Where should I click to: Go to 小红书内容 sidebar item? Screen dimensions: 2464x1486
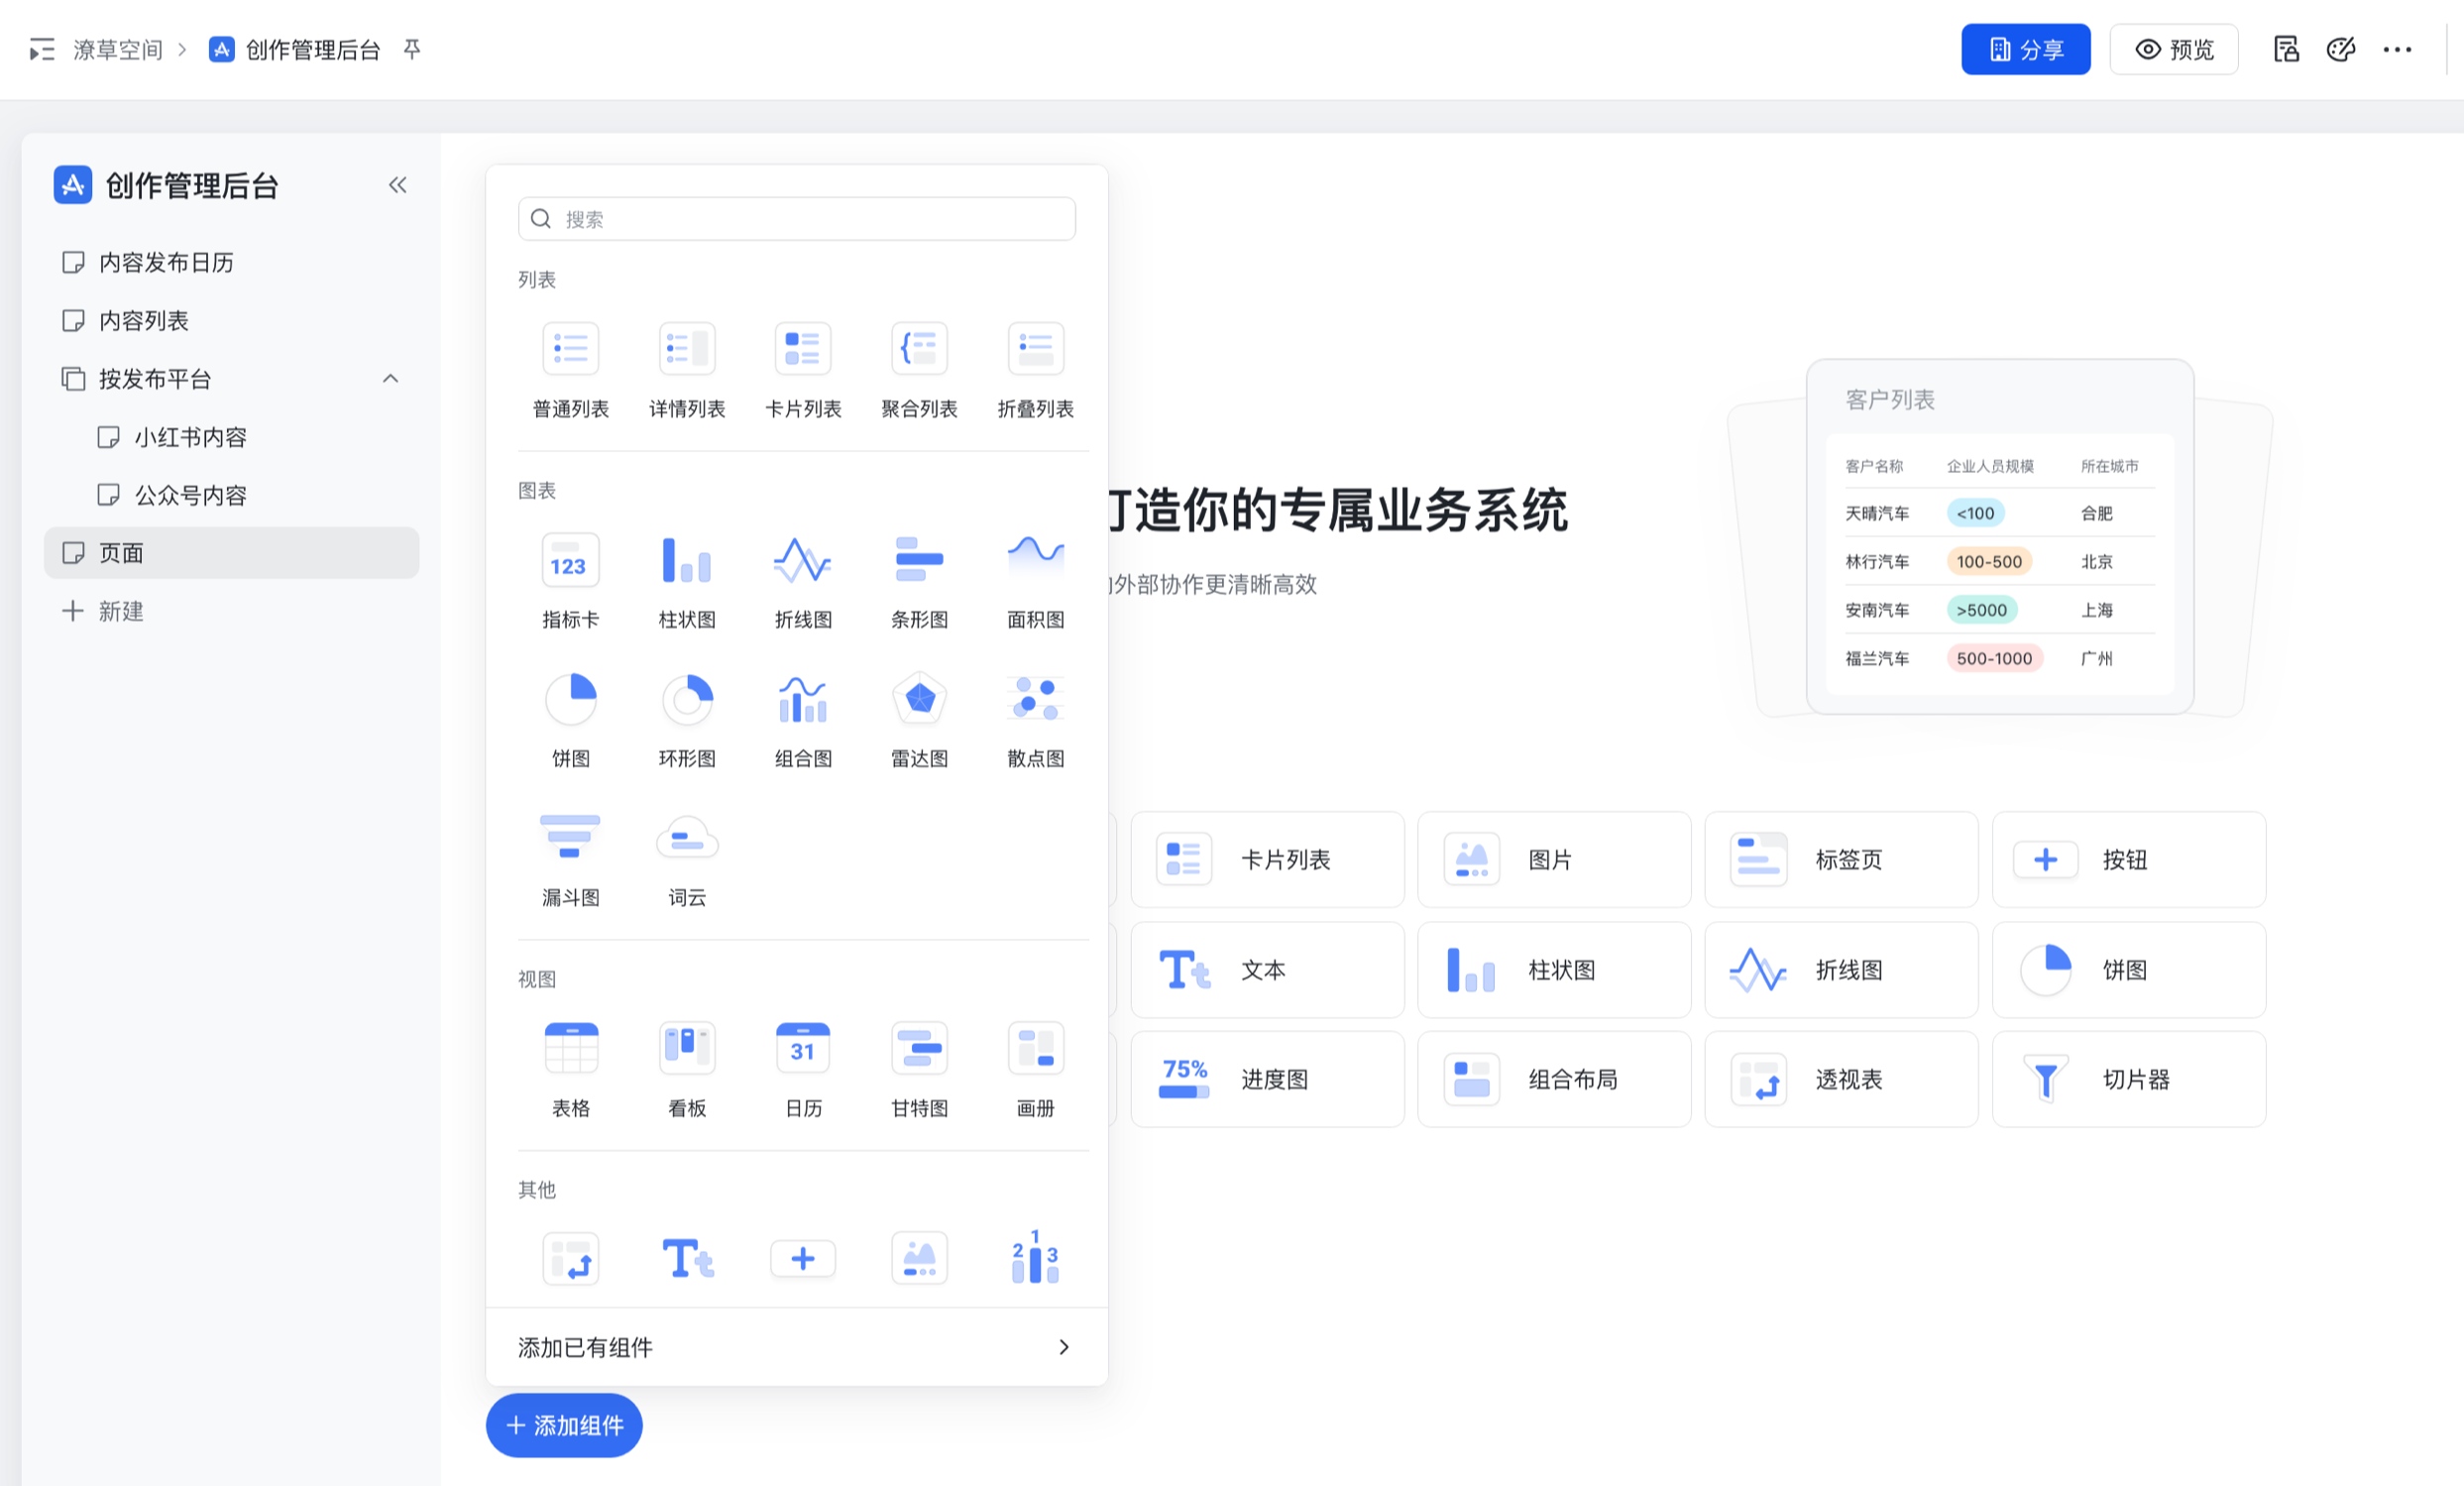click(190, 437)
